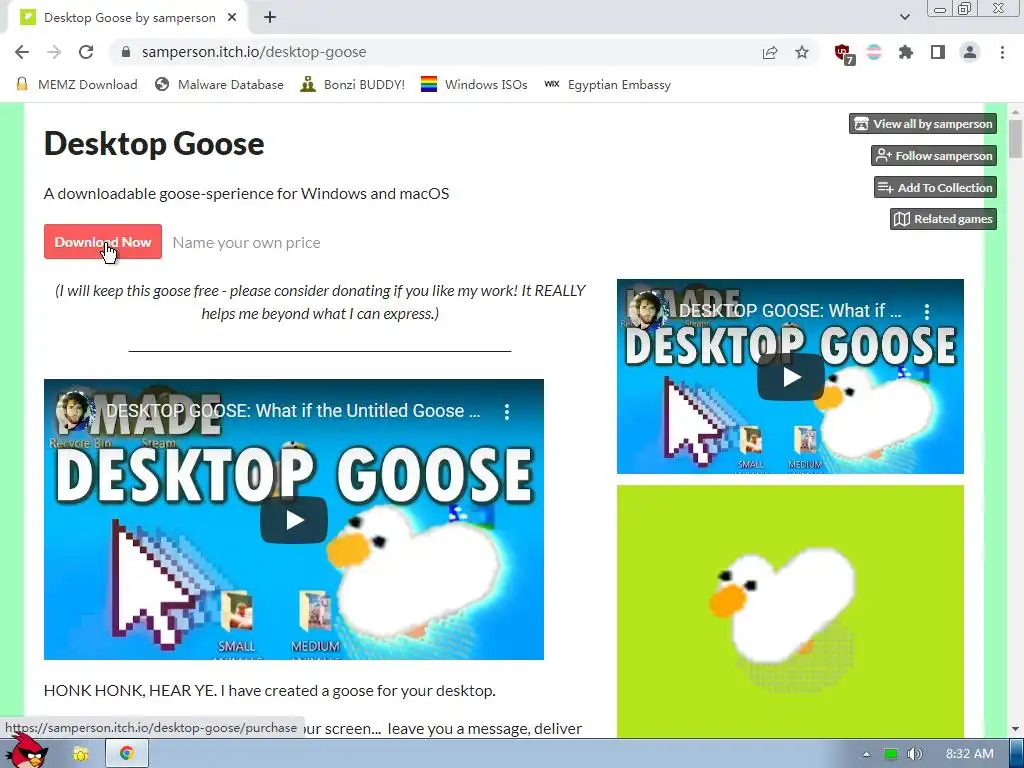Play the sidebar Desktop Goose video
This screenshot has width=1024, height=768.
tap(790, 377)
